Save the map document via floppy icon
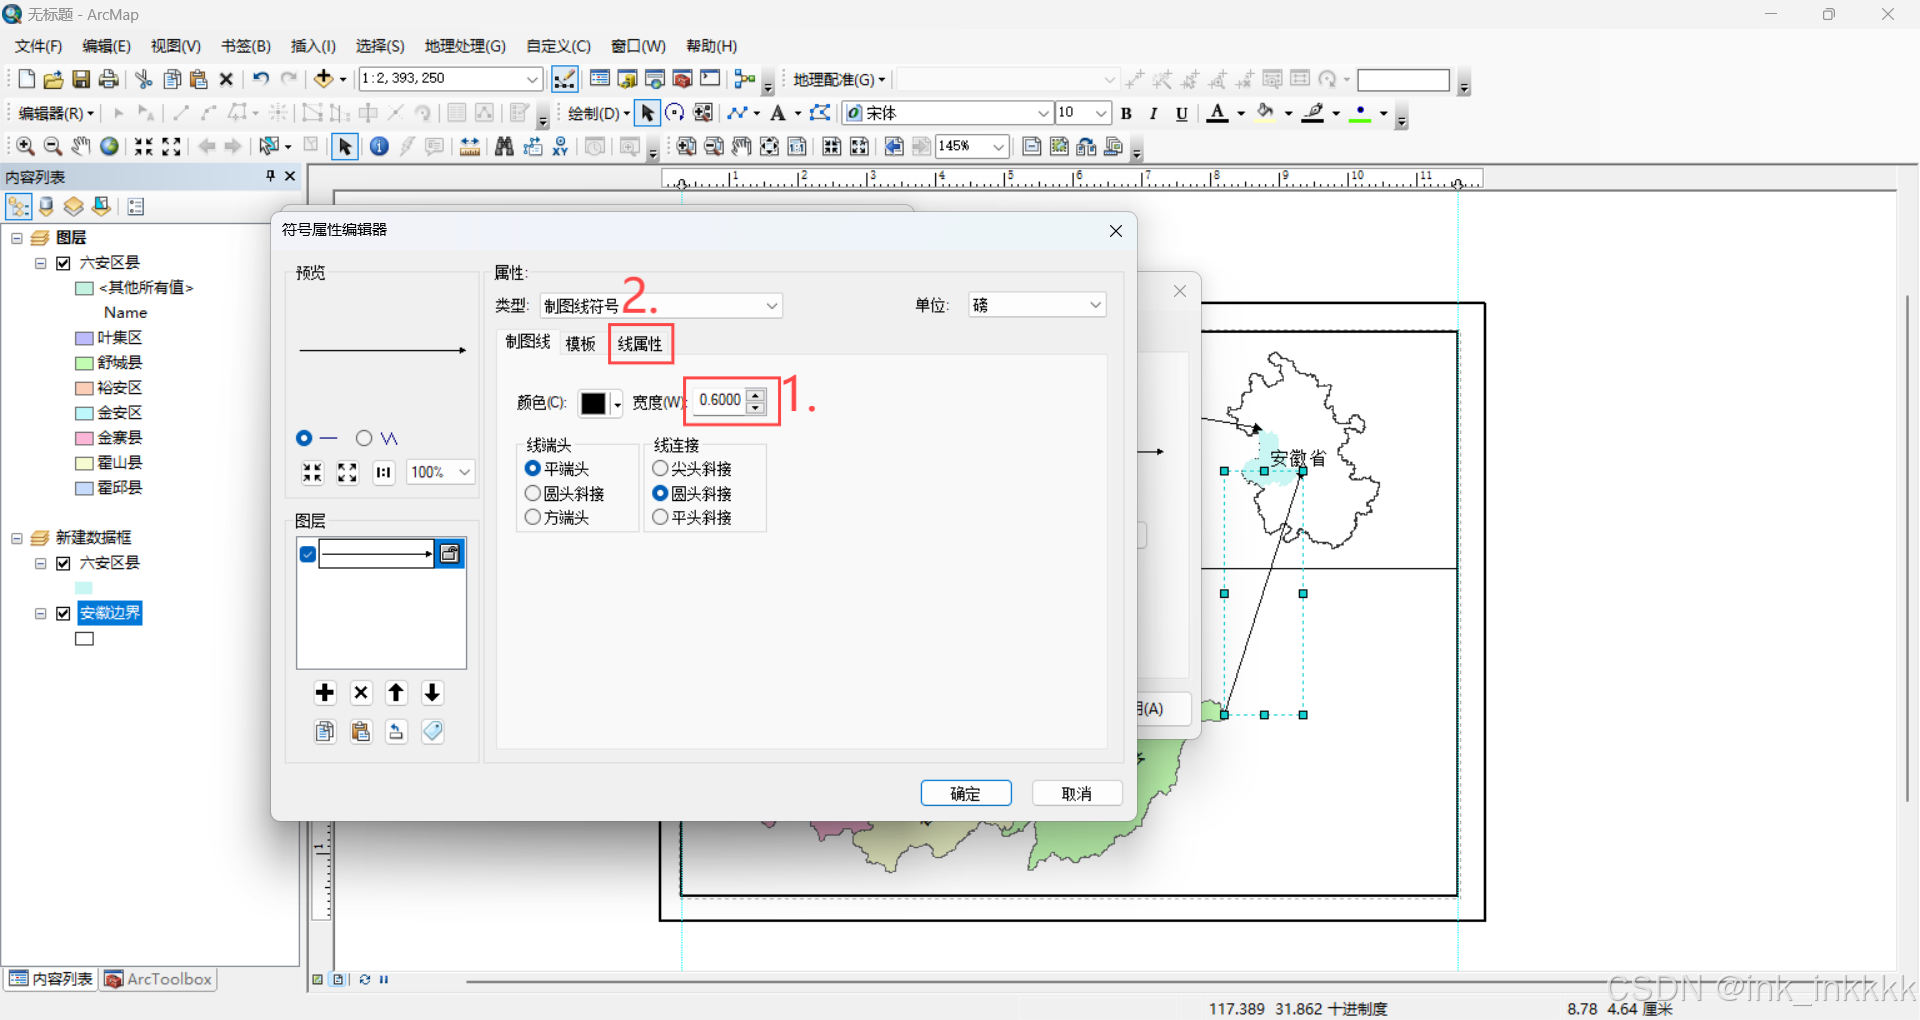Image resolution: width=1920 pixels, height=1020 pixels. pos(81,79)
